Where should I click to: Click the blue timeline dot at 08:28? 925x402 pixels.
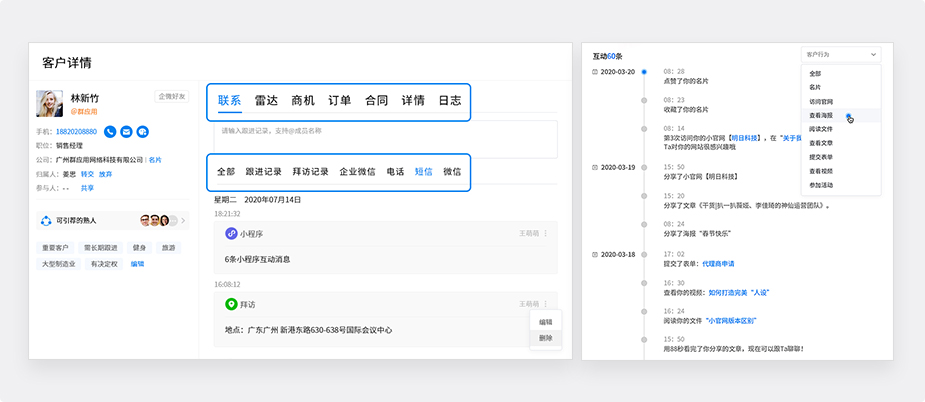click(x=644, y=72)
